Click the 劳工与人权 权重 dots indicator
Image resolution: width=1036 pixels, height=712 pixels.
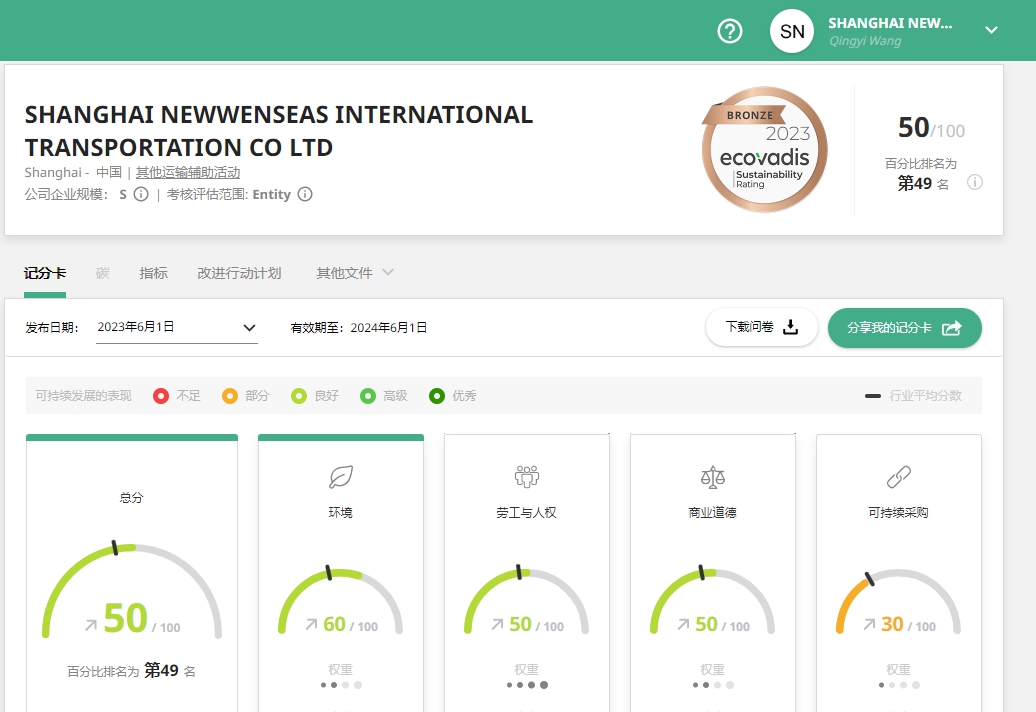coord(527,685)
